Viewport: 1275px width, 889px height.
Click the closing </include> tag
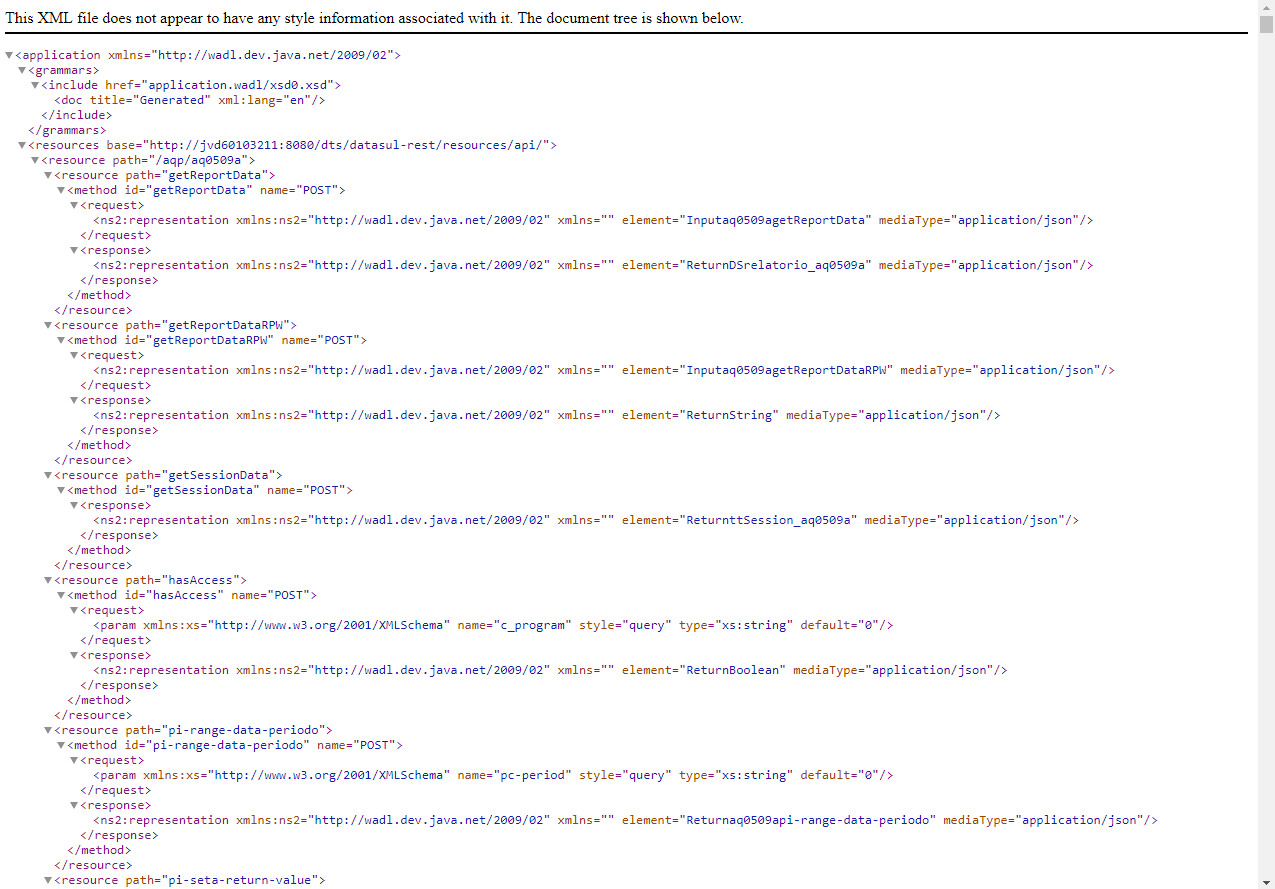point(77,115)
